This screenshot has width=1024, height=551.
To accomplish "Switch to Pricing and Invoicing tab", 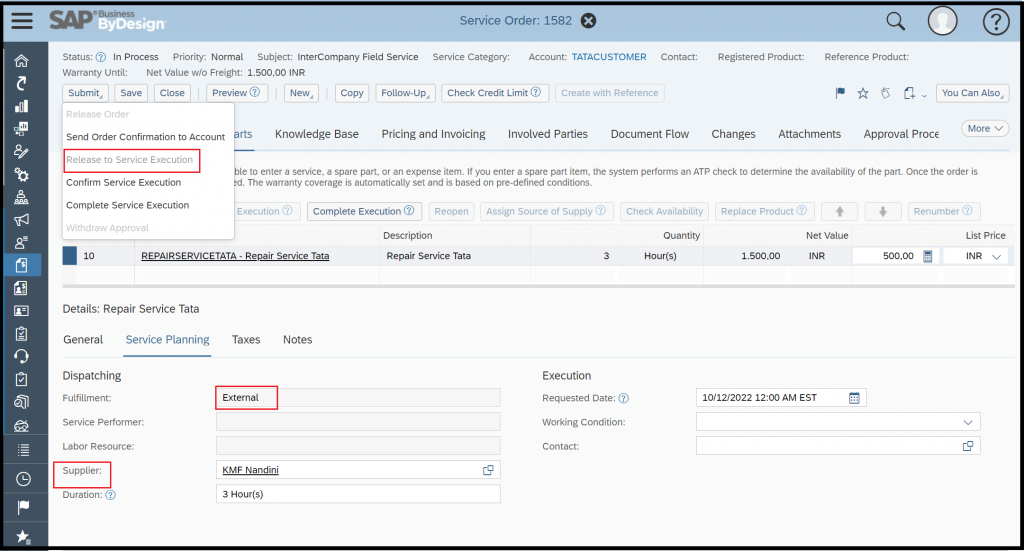I will [x=434, y=134].
